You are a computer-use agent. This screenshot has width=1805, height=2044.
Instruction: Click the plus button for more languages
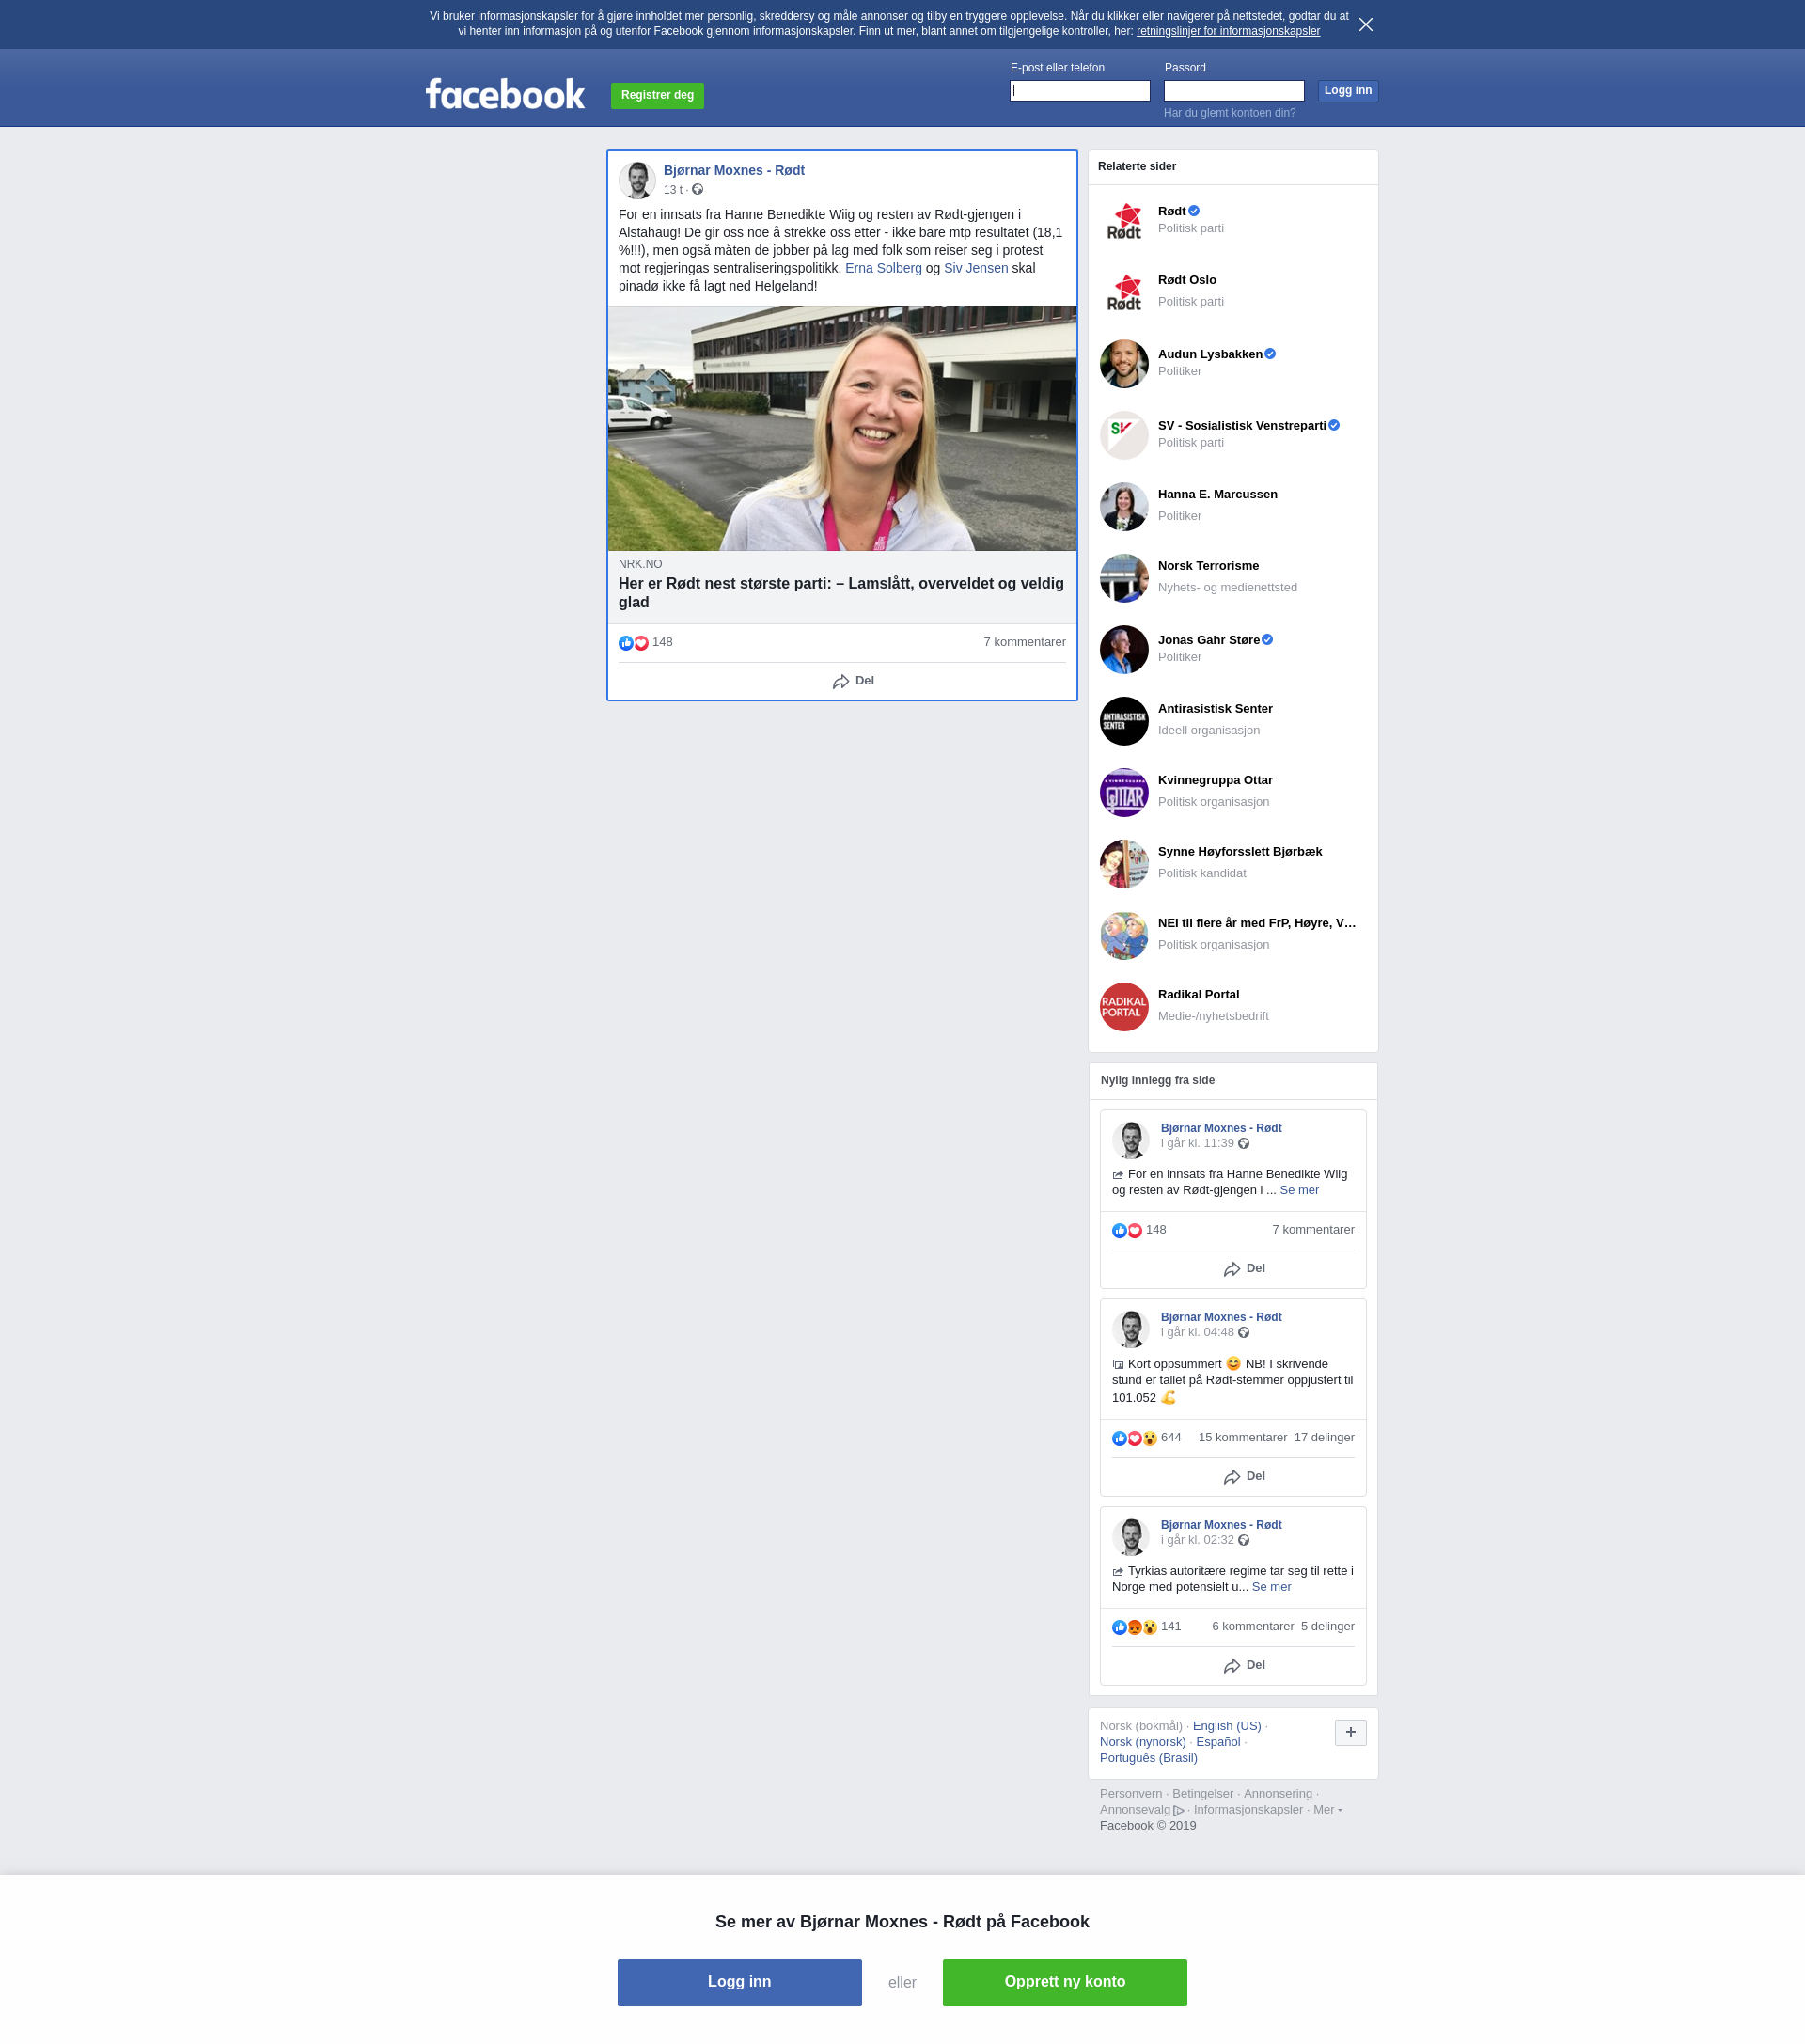[1350, 1732]
